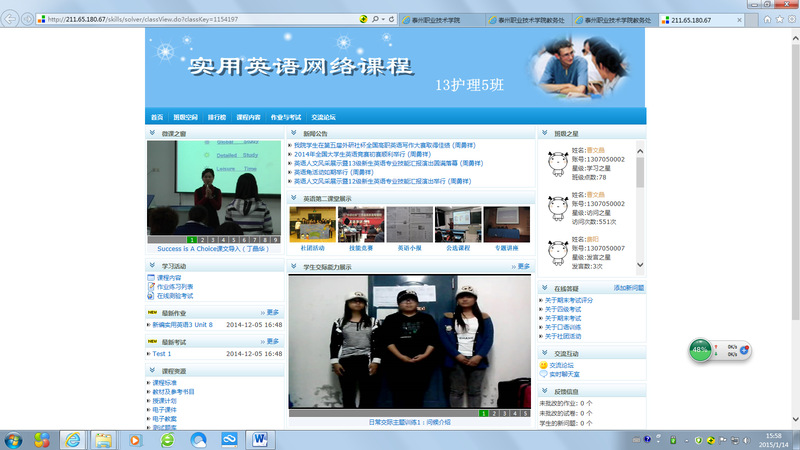Open the 作业与考试 navigation menu item

tap(285, 117)
